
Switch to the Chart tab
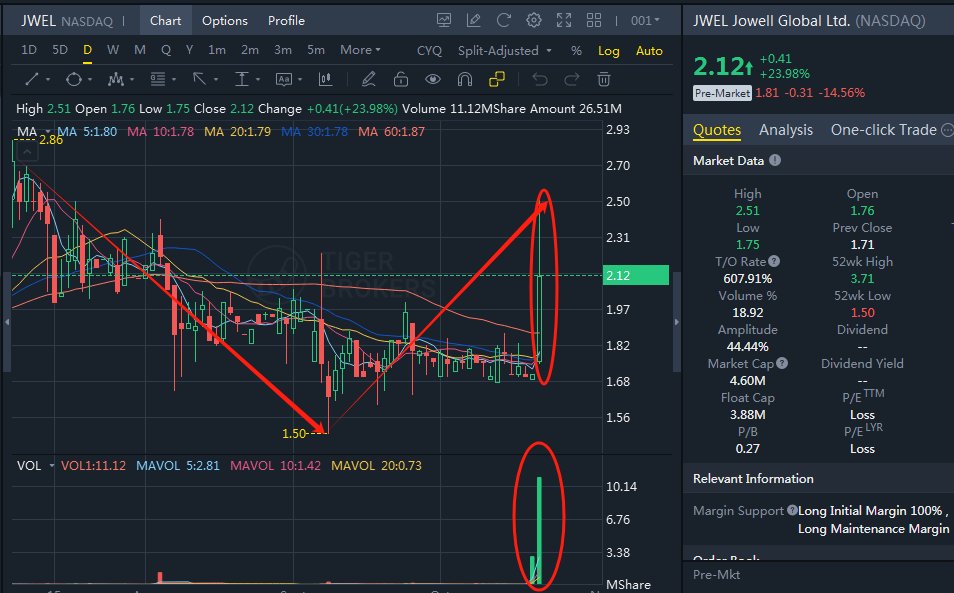pos(165,21)
